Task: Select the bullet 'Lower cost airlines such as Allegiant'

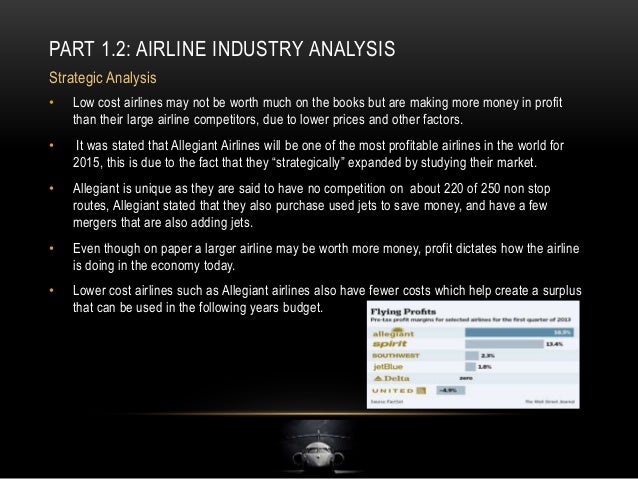Action: click(327, 299)
